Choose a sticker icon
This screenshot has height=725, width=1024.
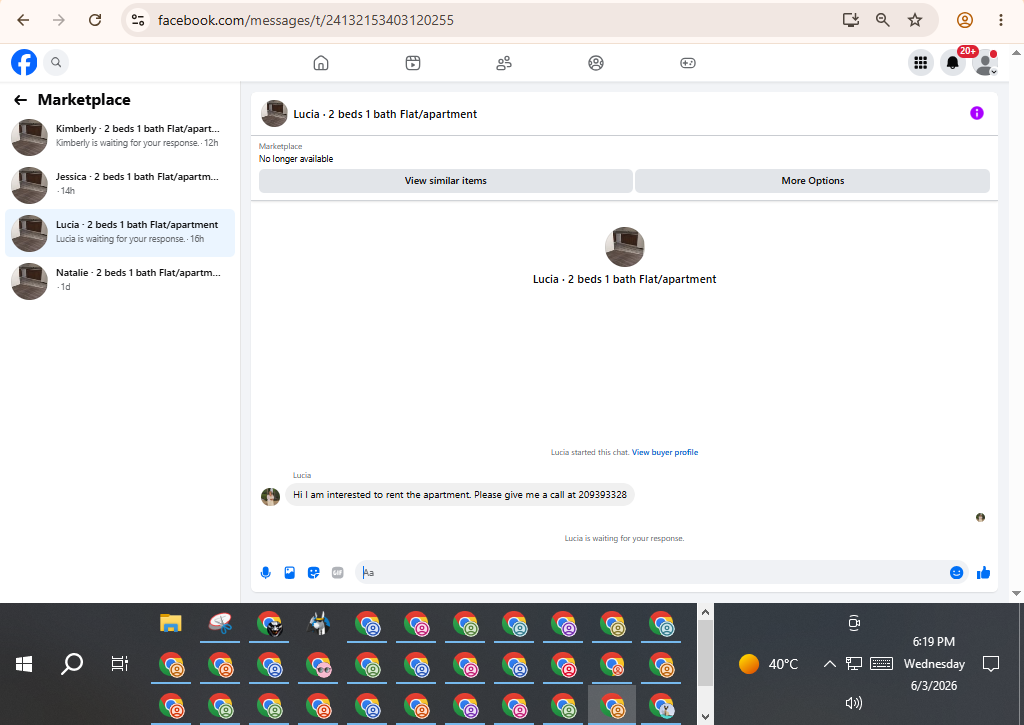pyautogui.click(x=313, y=573)
